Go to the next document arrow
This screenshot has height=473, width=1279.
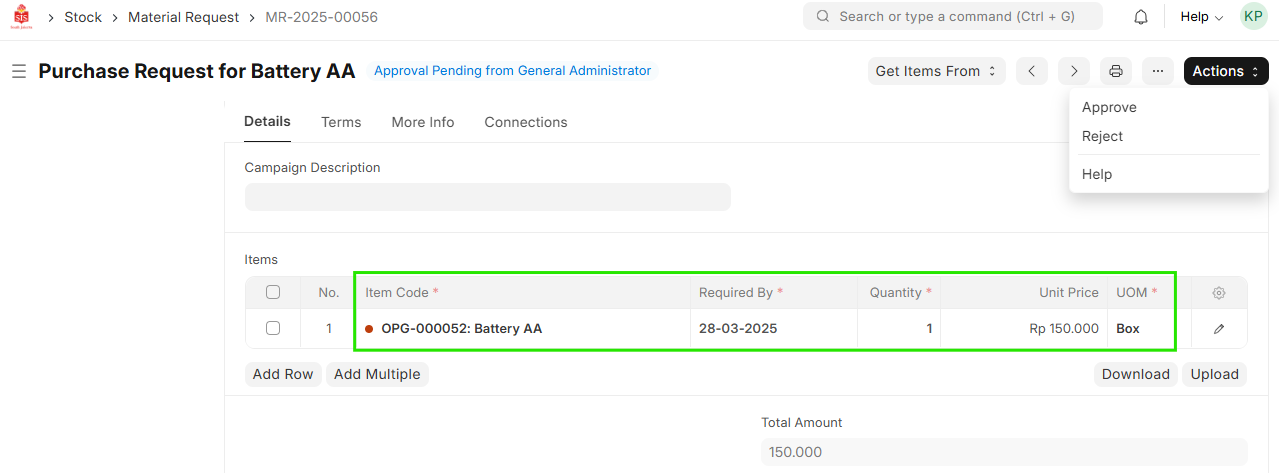pyautogui.click(x=1073, y=71)
